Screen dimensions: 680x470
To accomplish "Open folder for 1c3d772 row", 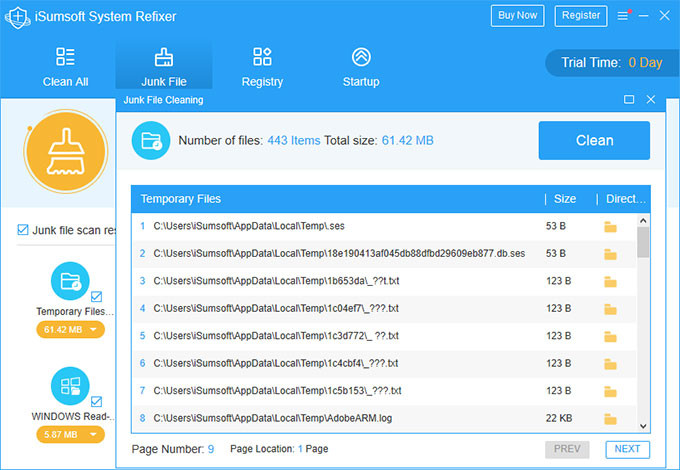I will 610,336.
